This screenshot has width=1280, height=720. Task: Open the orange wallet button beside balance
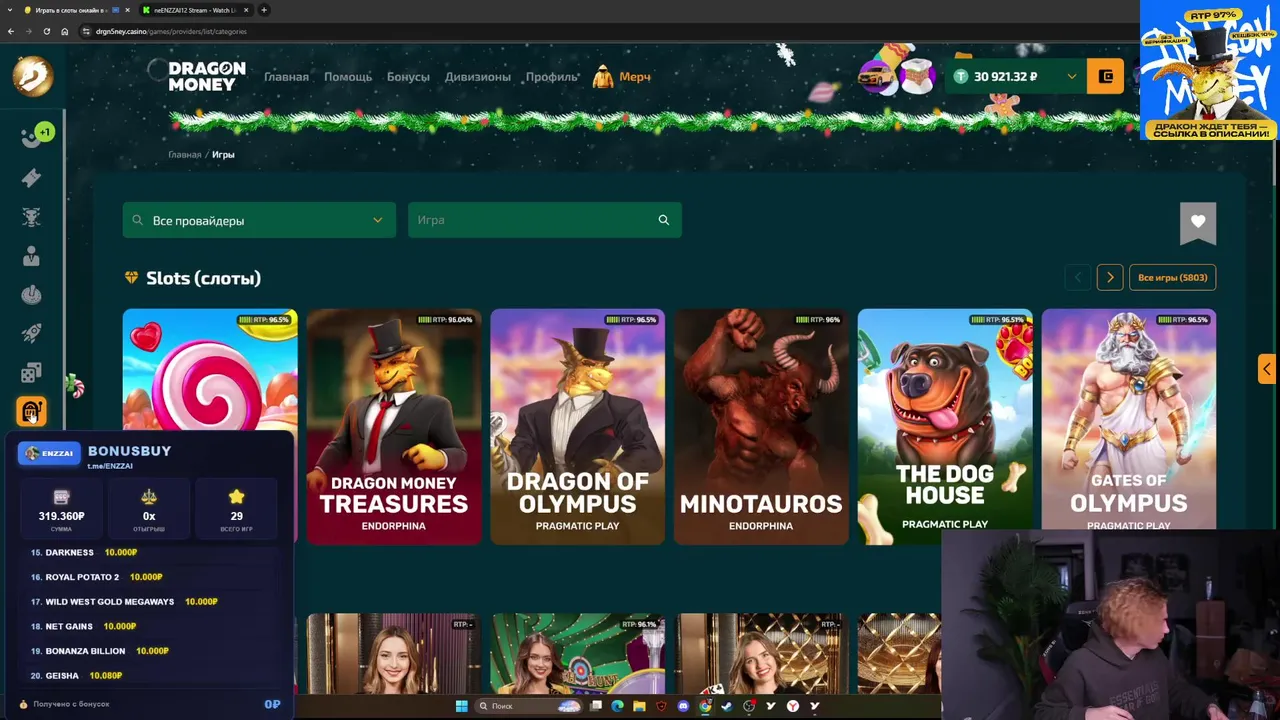[x=1105, y=76]
